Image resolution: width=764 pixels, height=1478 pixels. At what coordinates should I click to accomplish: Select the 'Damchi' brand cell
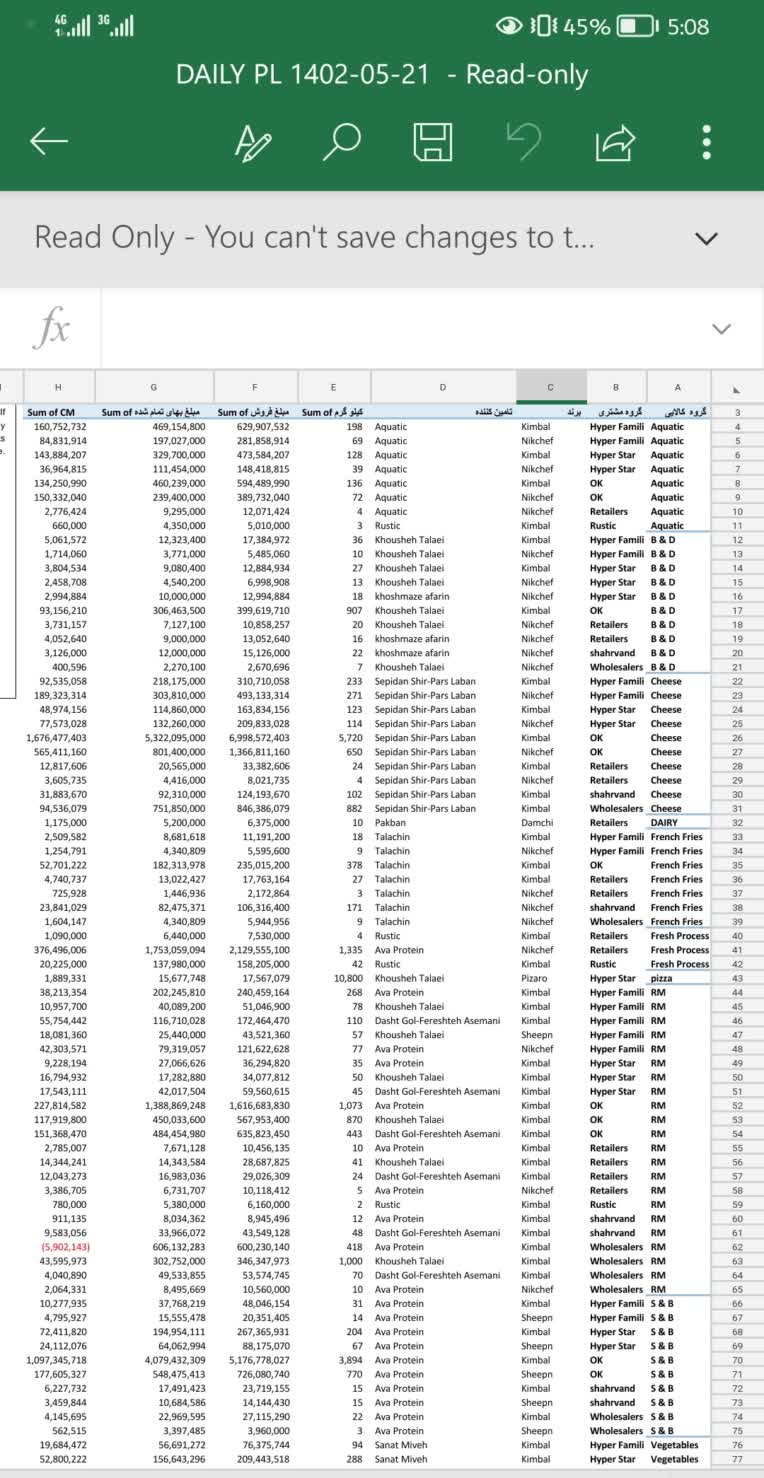[x=551, y=822]
